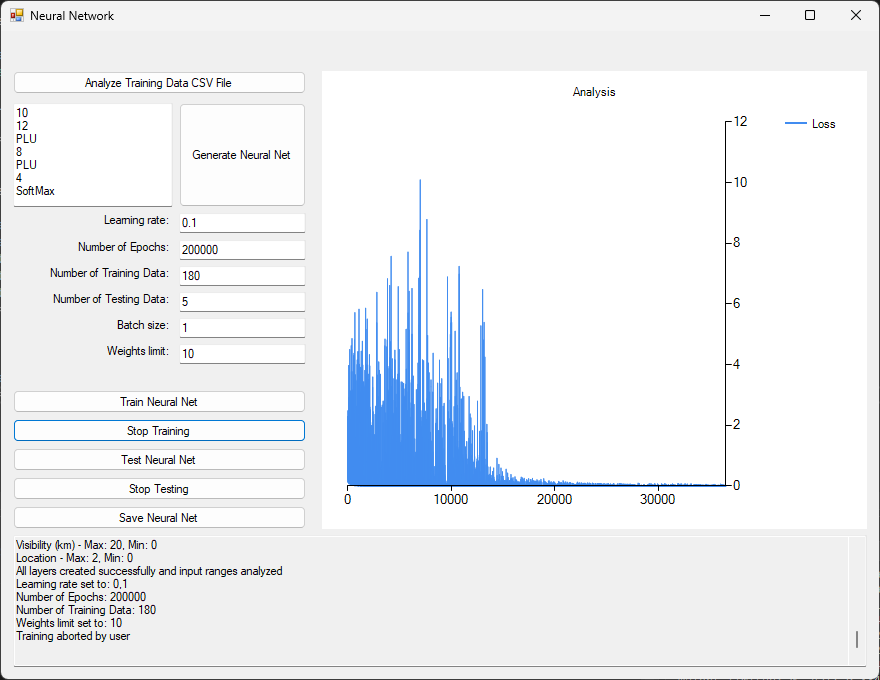Start training with Train Neural Net button
880x680 pixels.
click(159, 401)
